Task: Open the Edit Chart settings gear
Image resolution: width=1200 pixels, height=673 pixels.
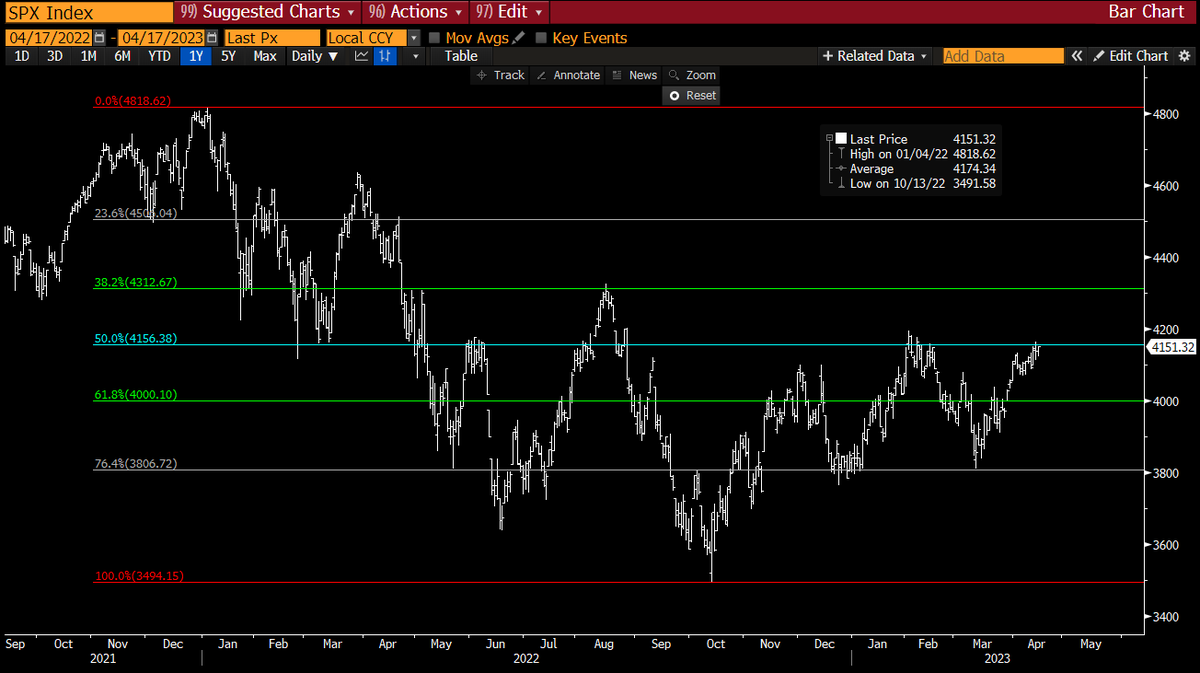Action: pos(1186,56)
